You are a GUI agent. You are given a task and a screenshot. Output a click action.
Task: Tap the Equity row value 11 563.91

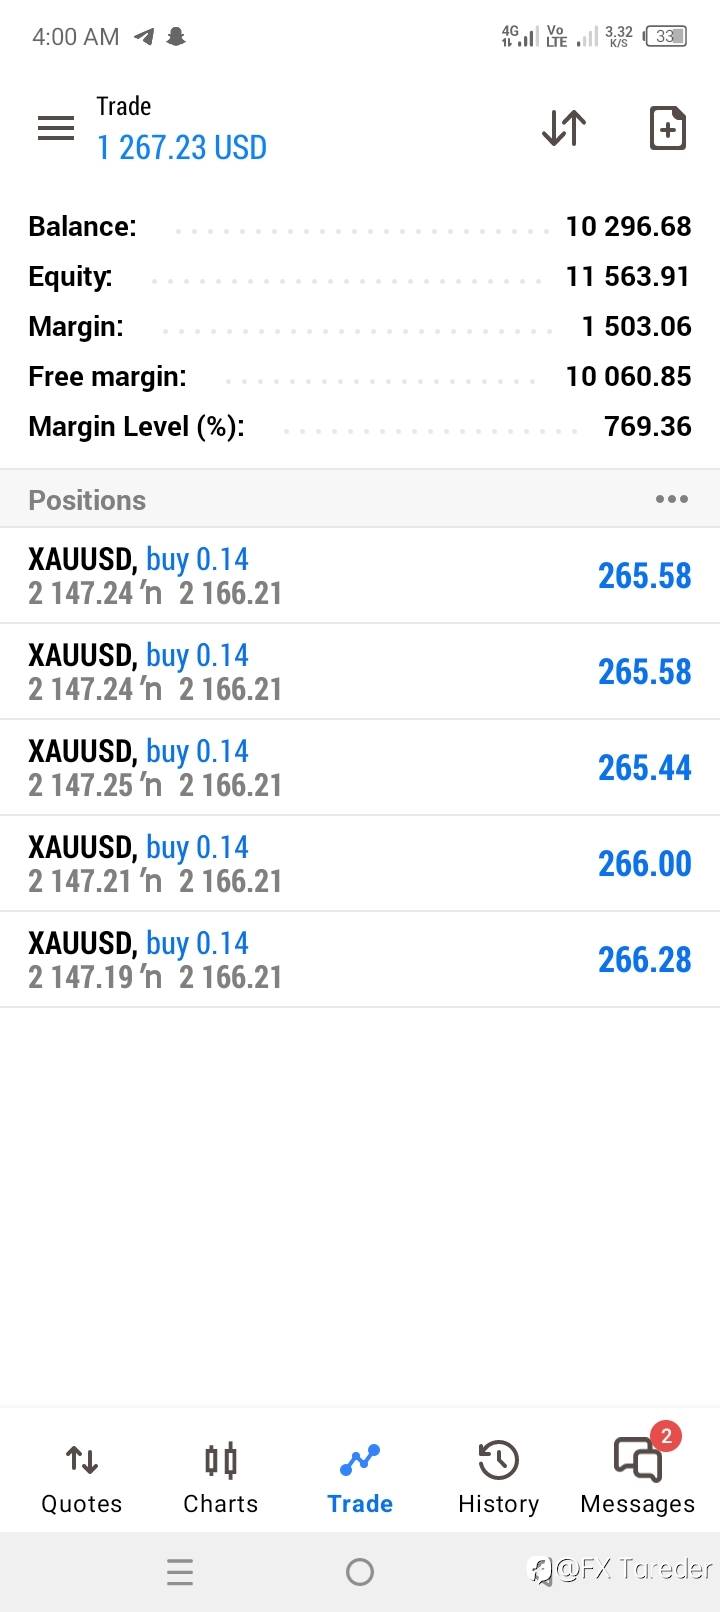[x=628, y=276]
